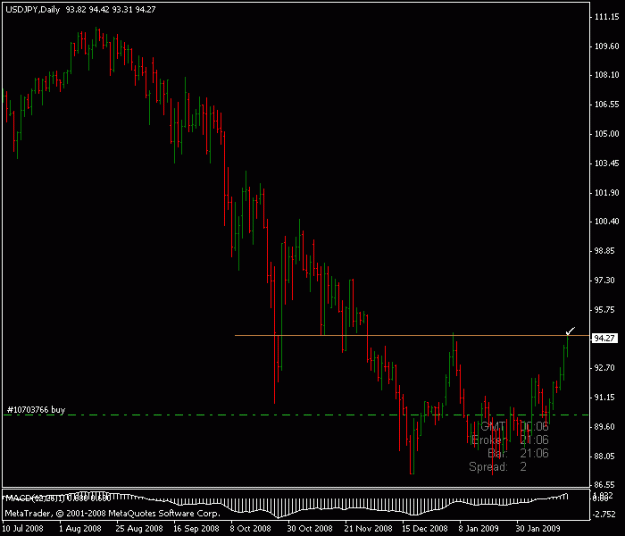625x536 pixels.
Task: Click the OHLC values 93.82 94.42 93.31 94.27
Action: coord(110,10)
